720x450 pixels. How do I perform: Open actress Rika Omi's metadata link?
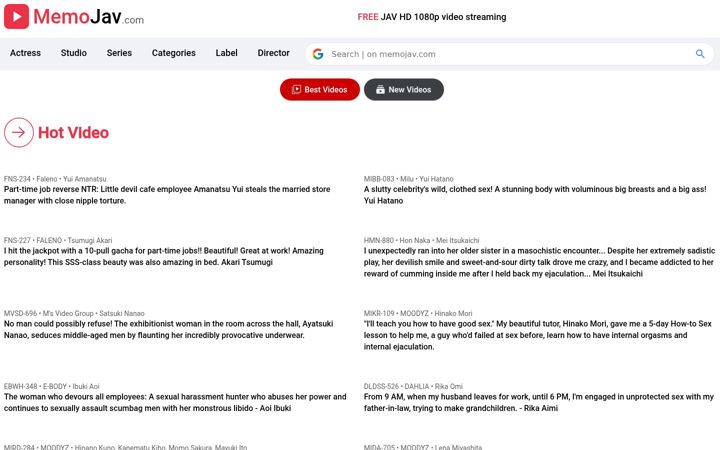449,387
